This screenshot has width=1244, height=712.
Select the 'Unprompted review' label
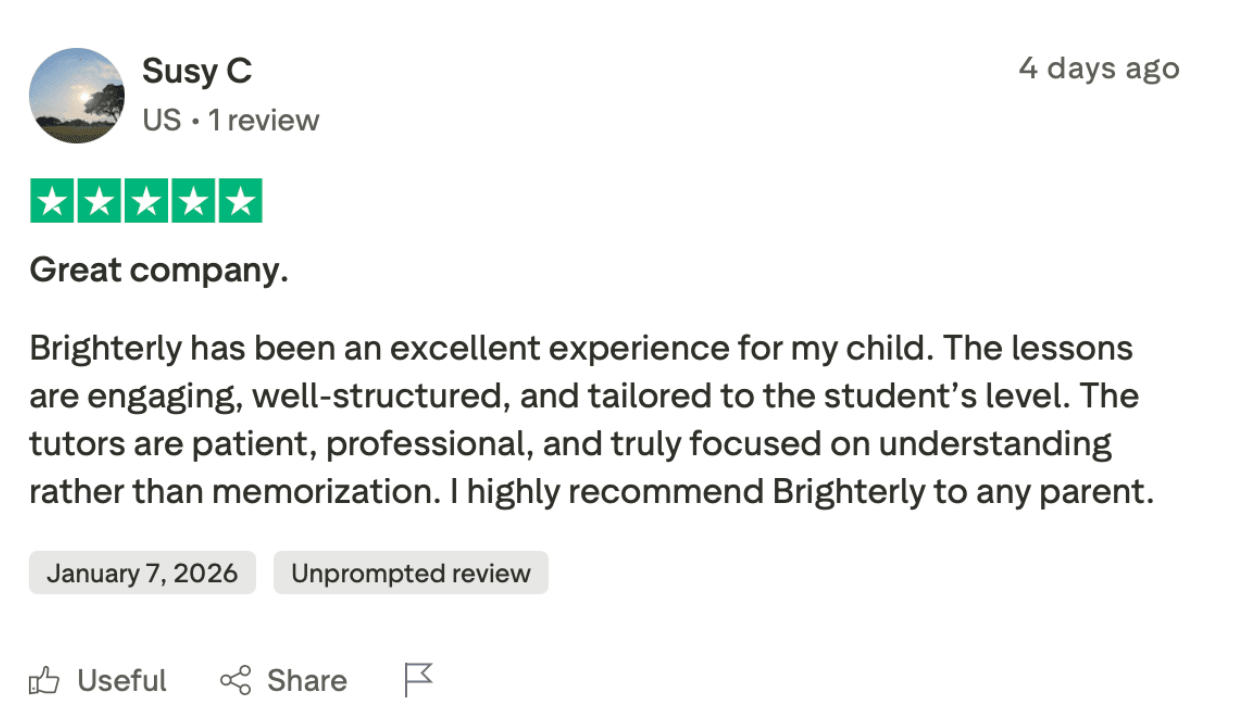coord(410,573)
